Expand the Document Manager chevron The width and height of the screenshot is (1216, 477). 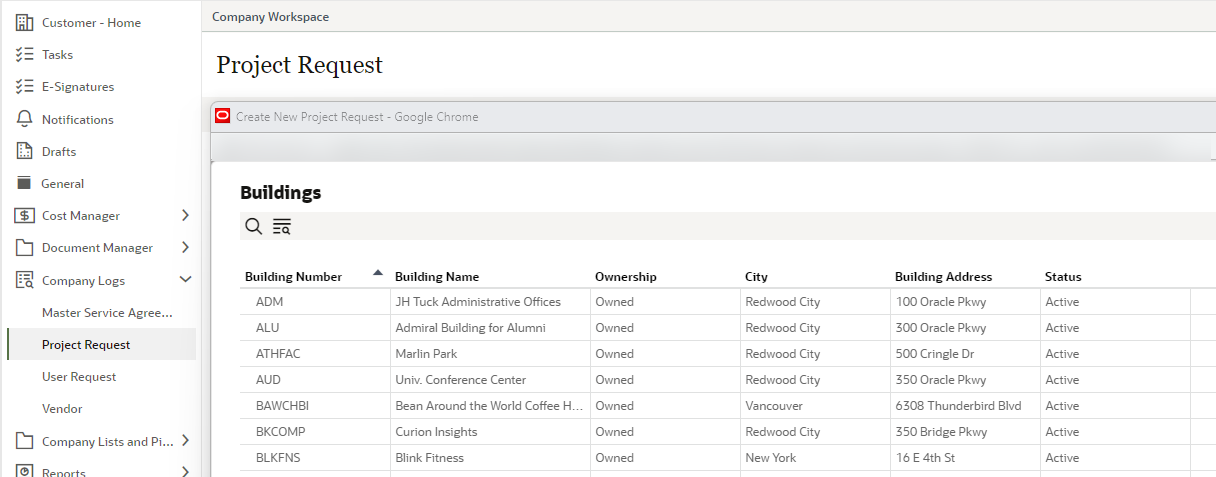[185, 247]
